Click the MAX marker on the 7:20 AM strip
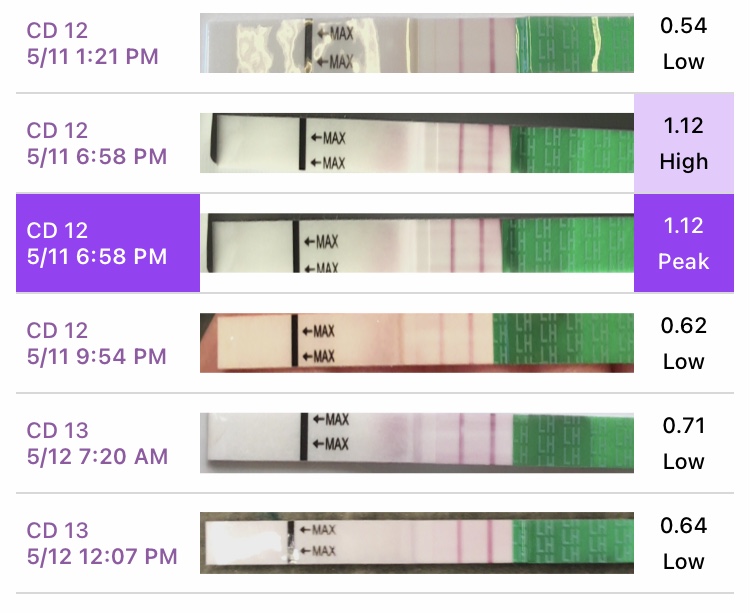The width and height of the screenshot is (750, 613). click(x=332, y=432)
